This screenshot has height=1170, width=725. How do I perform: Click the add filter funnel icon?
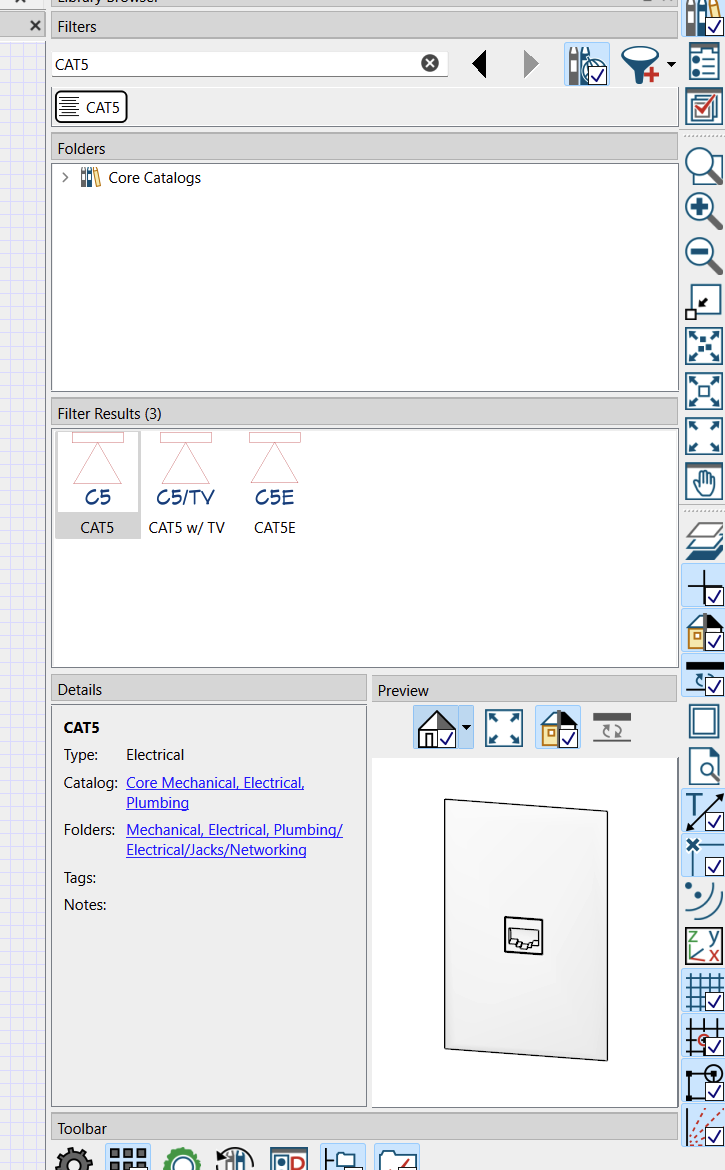coord(641,64)
